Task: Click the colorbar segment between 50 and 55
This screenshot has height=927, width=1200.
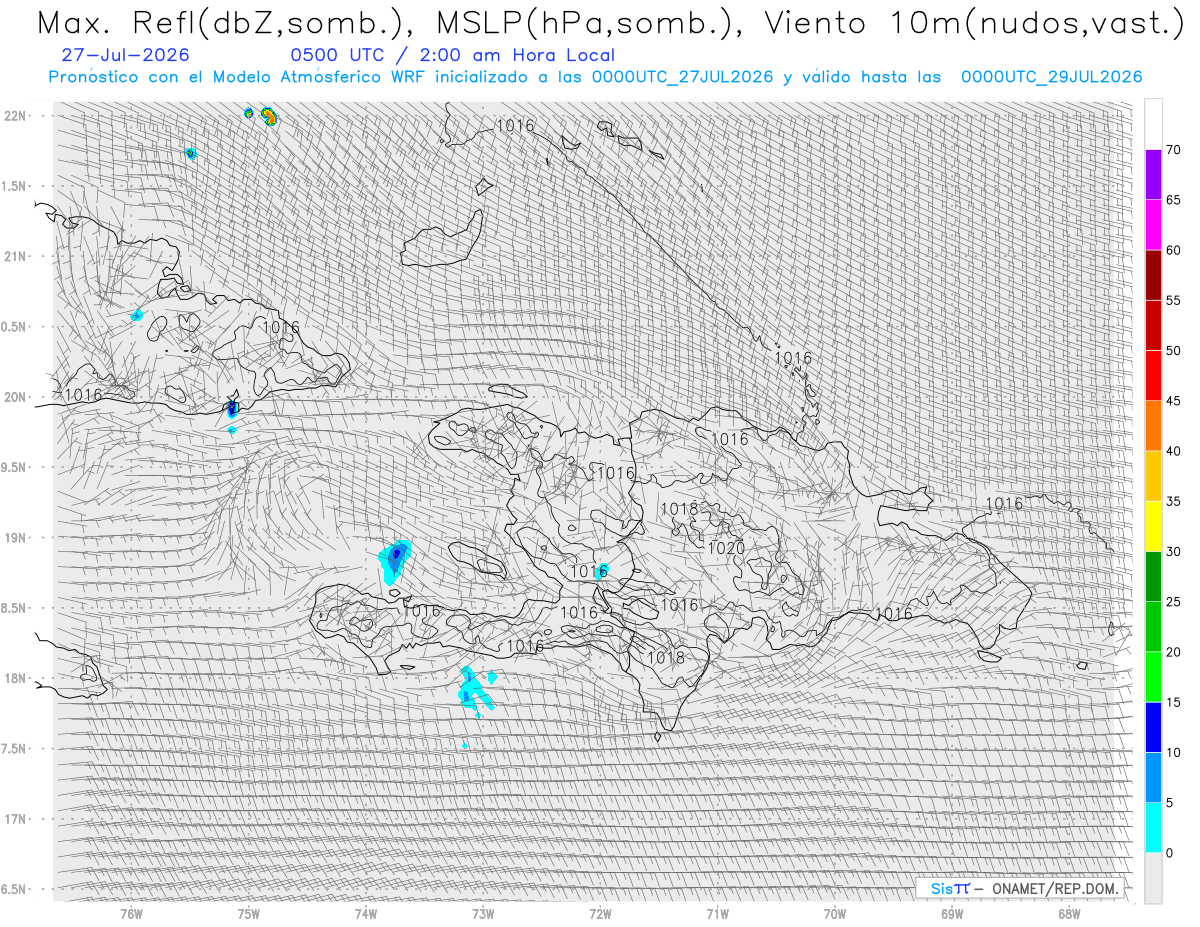Action: (x=1153, y=325)
